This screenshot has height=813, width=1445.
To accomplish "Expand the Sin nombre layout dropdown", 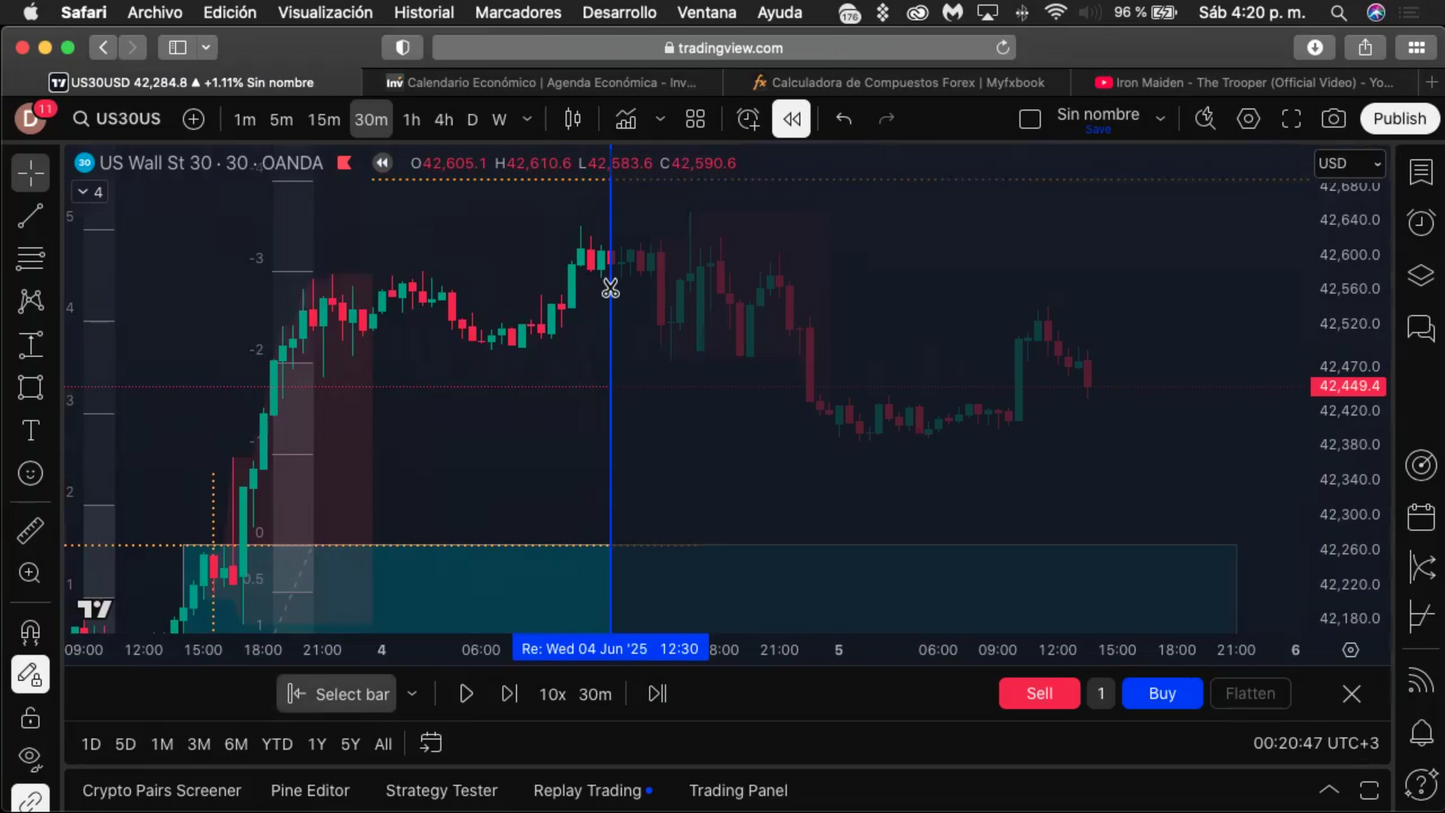I will click(1160, 116).
